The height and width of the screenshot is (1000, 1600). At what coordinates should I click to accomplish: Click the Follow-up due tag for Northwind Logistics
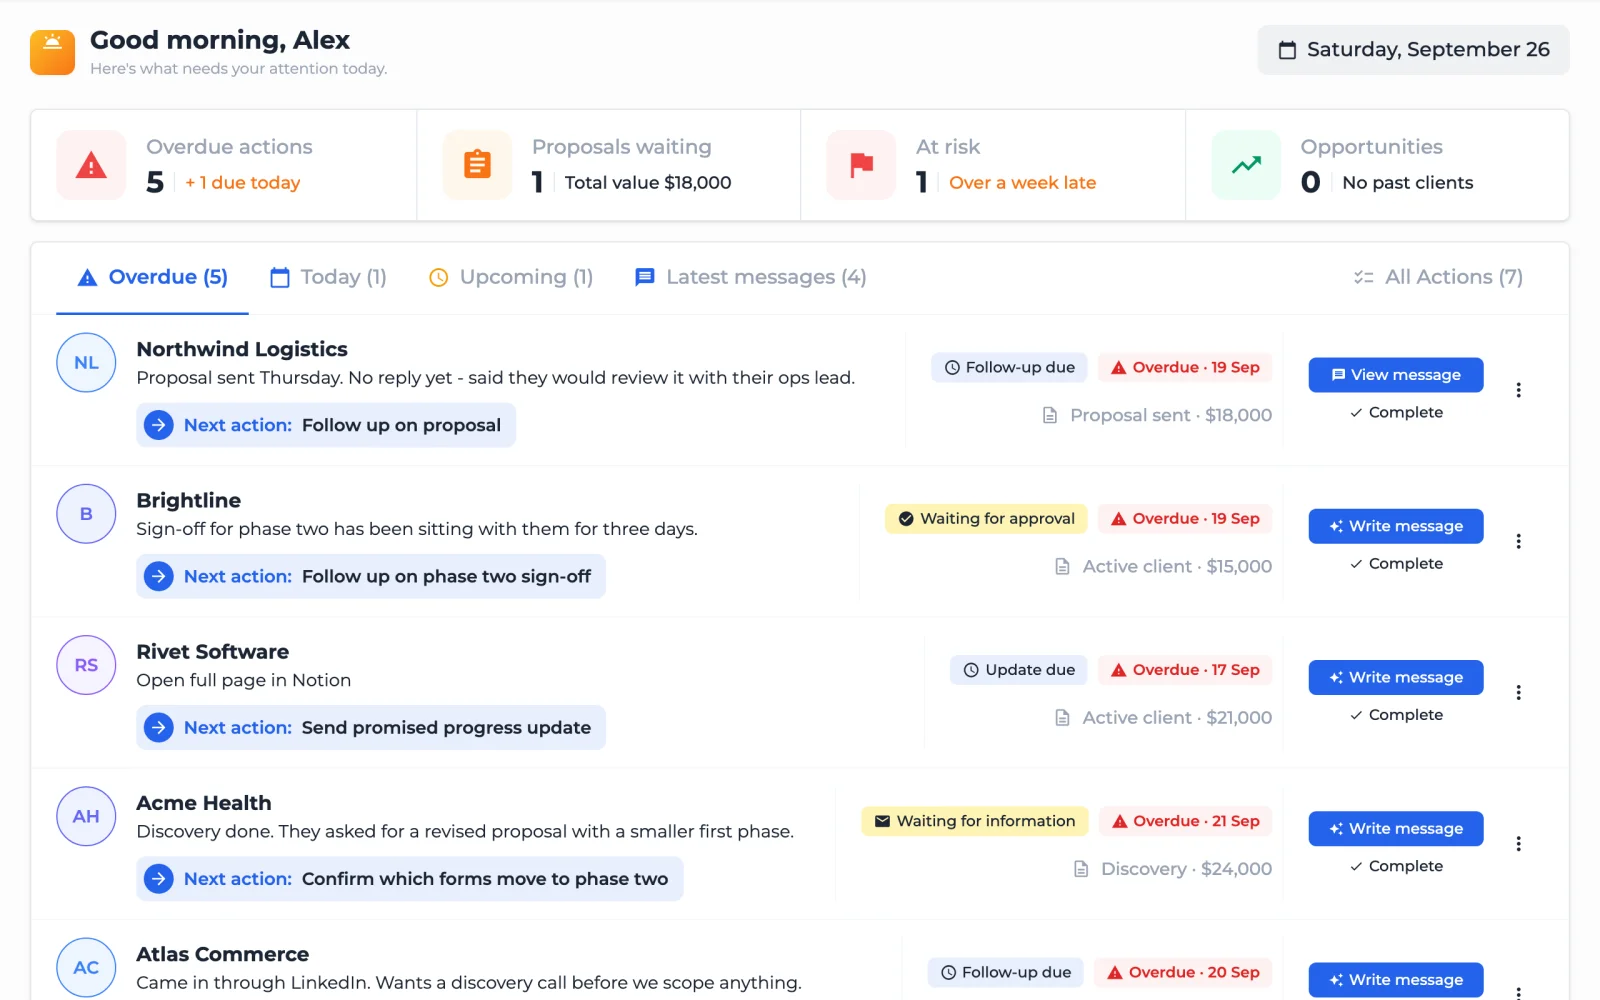pyautogui.click(x=1010, y=367)
